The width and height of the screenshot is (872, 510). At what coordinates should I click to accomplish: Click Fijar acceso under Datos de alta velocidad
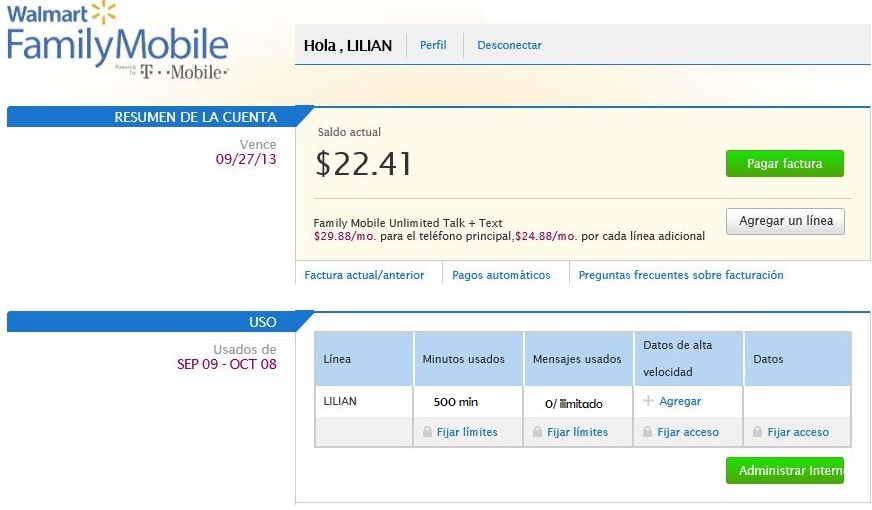tap(688, 432)
